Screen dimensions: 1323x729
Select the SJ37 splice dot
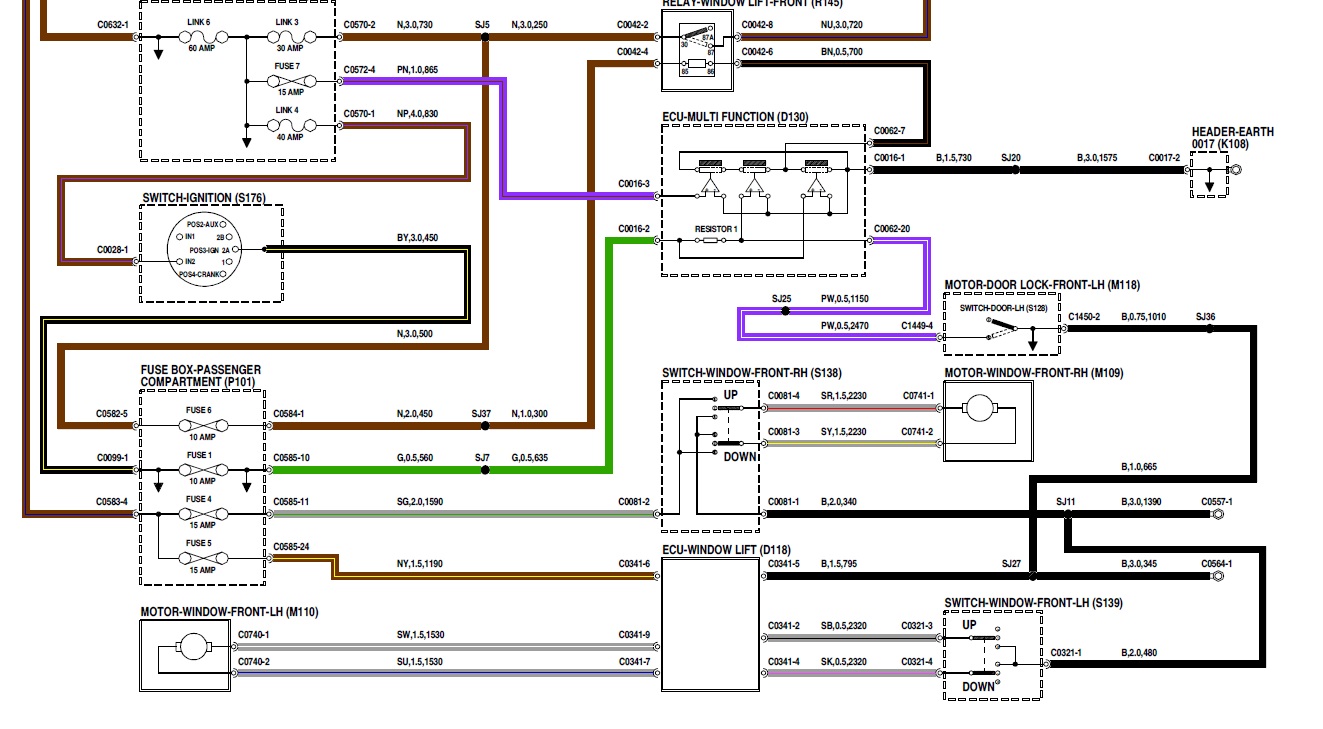point(485,425)
